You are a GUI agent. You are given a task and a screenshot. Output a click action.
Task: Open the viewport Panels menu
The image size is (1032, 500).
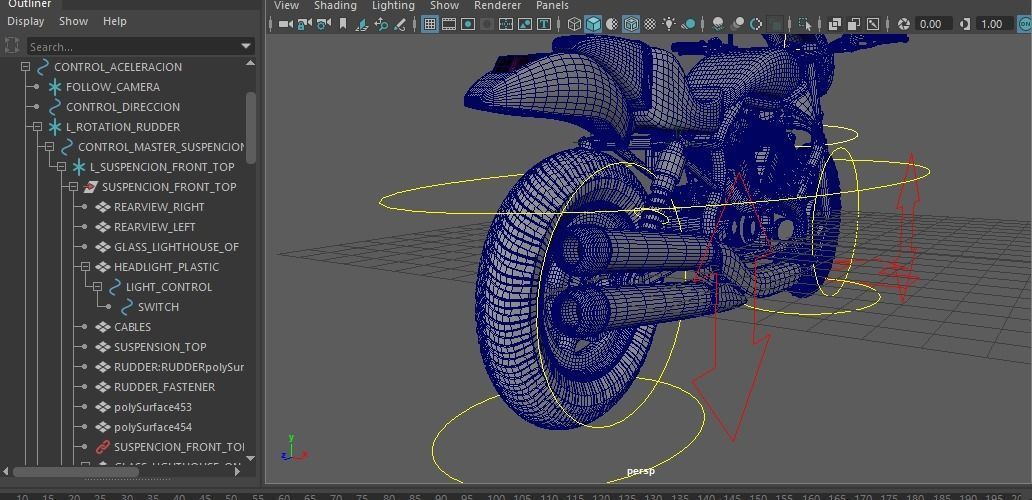552,5
